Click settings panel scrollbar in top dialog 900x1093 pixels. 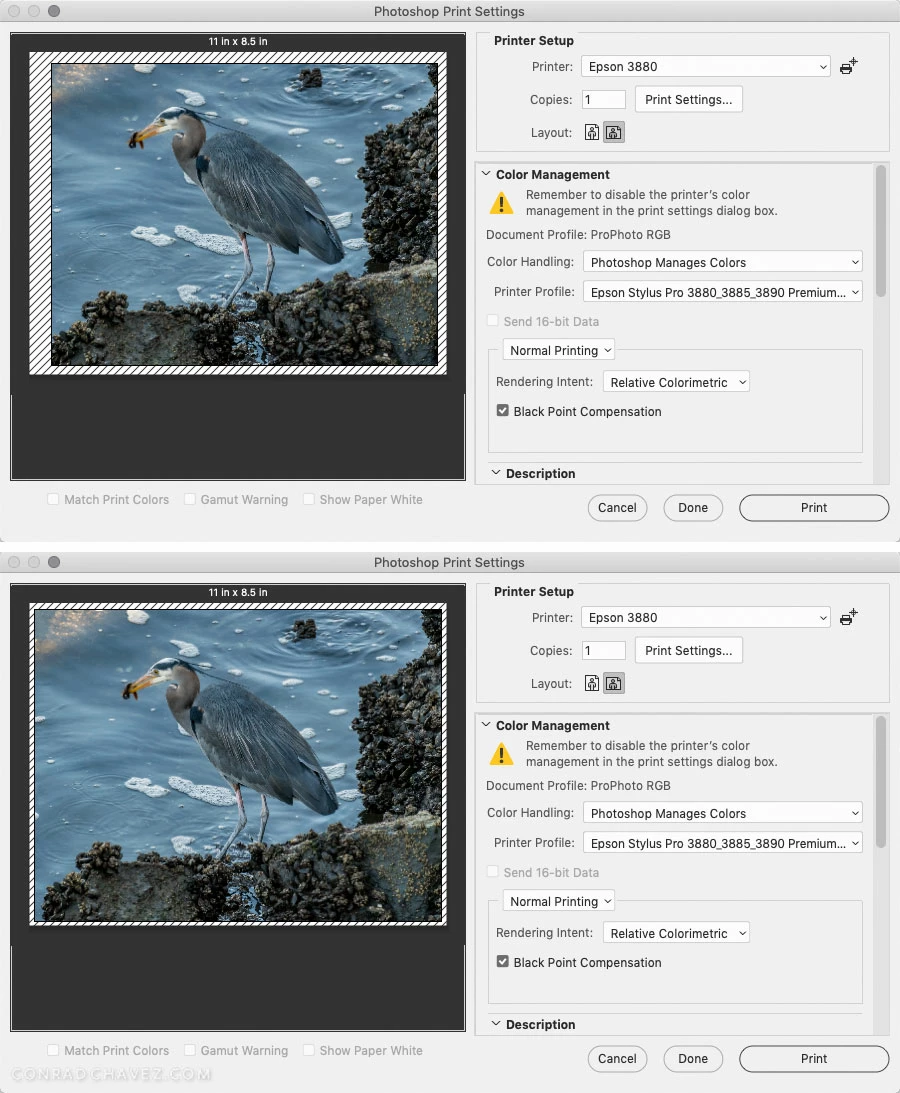pyautogui.click(x=881, y=231)
